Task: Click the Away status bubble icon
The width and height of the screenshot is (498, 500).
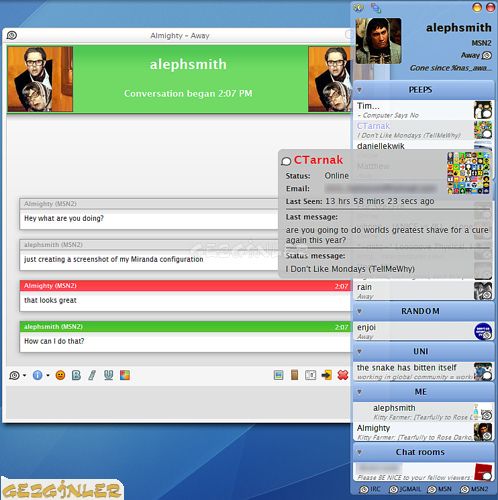Action: click(x=487, y=55)
